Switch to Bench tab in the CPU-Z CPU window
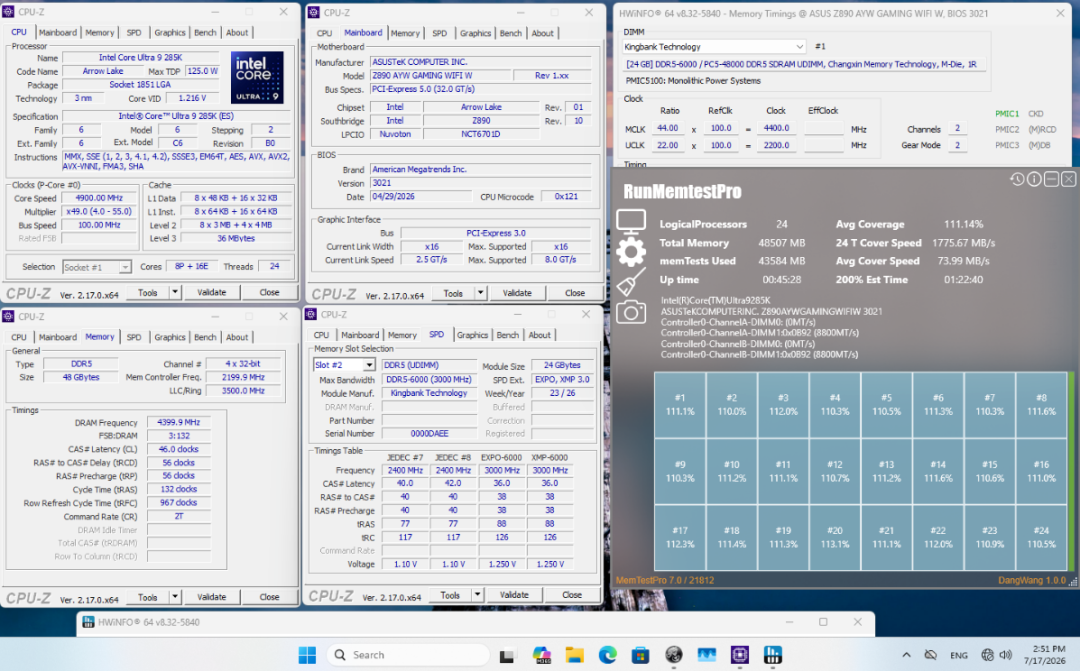1080x671 pixels. 205,32
